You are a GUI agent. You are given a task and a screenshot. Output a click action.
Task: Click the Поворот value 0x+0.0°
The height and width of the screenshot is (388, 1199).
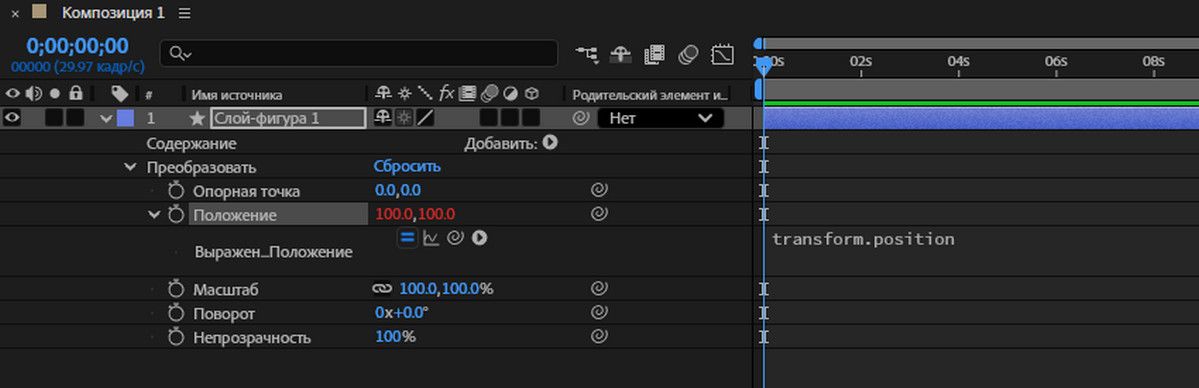(401, 313)
